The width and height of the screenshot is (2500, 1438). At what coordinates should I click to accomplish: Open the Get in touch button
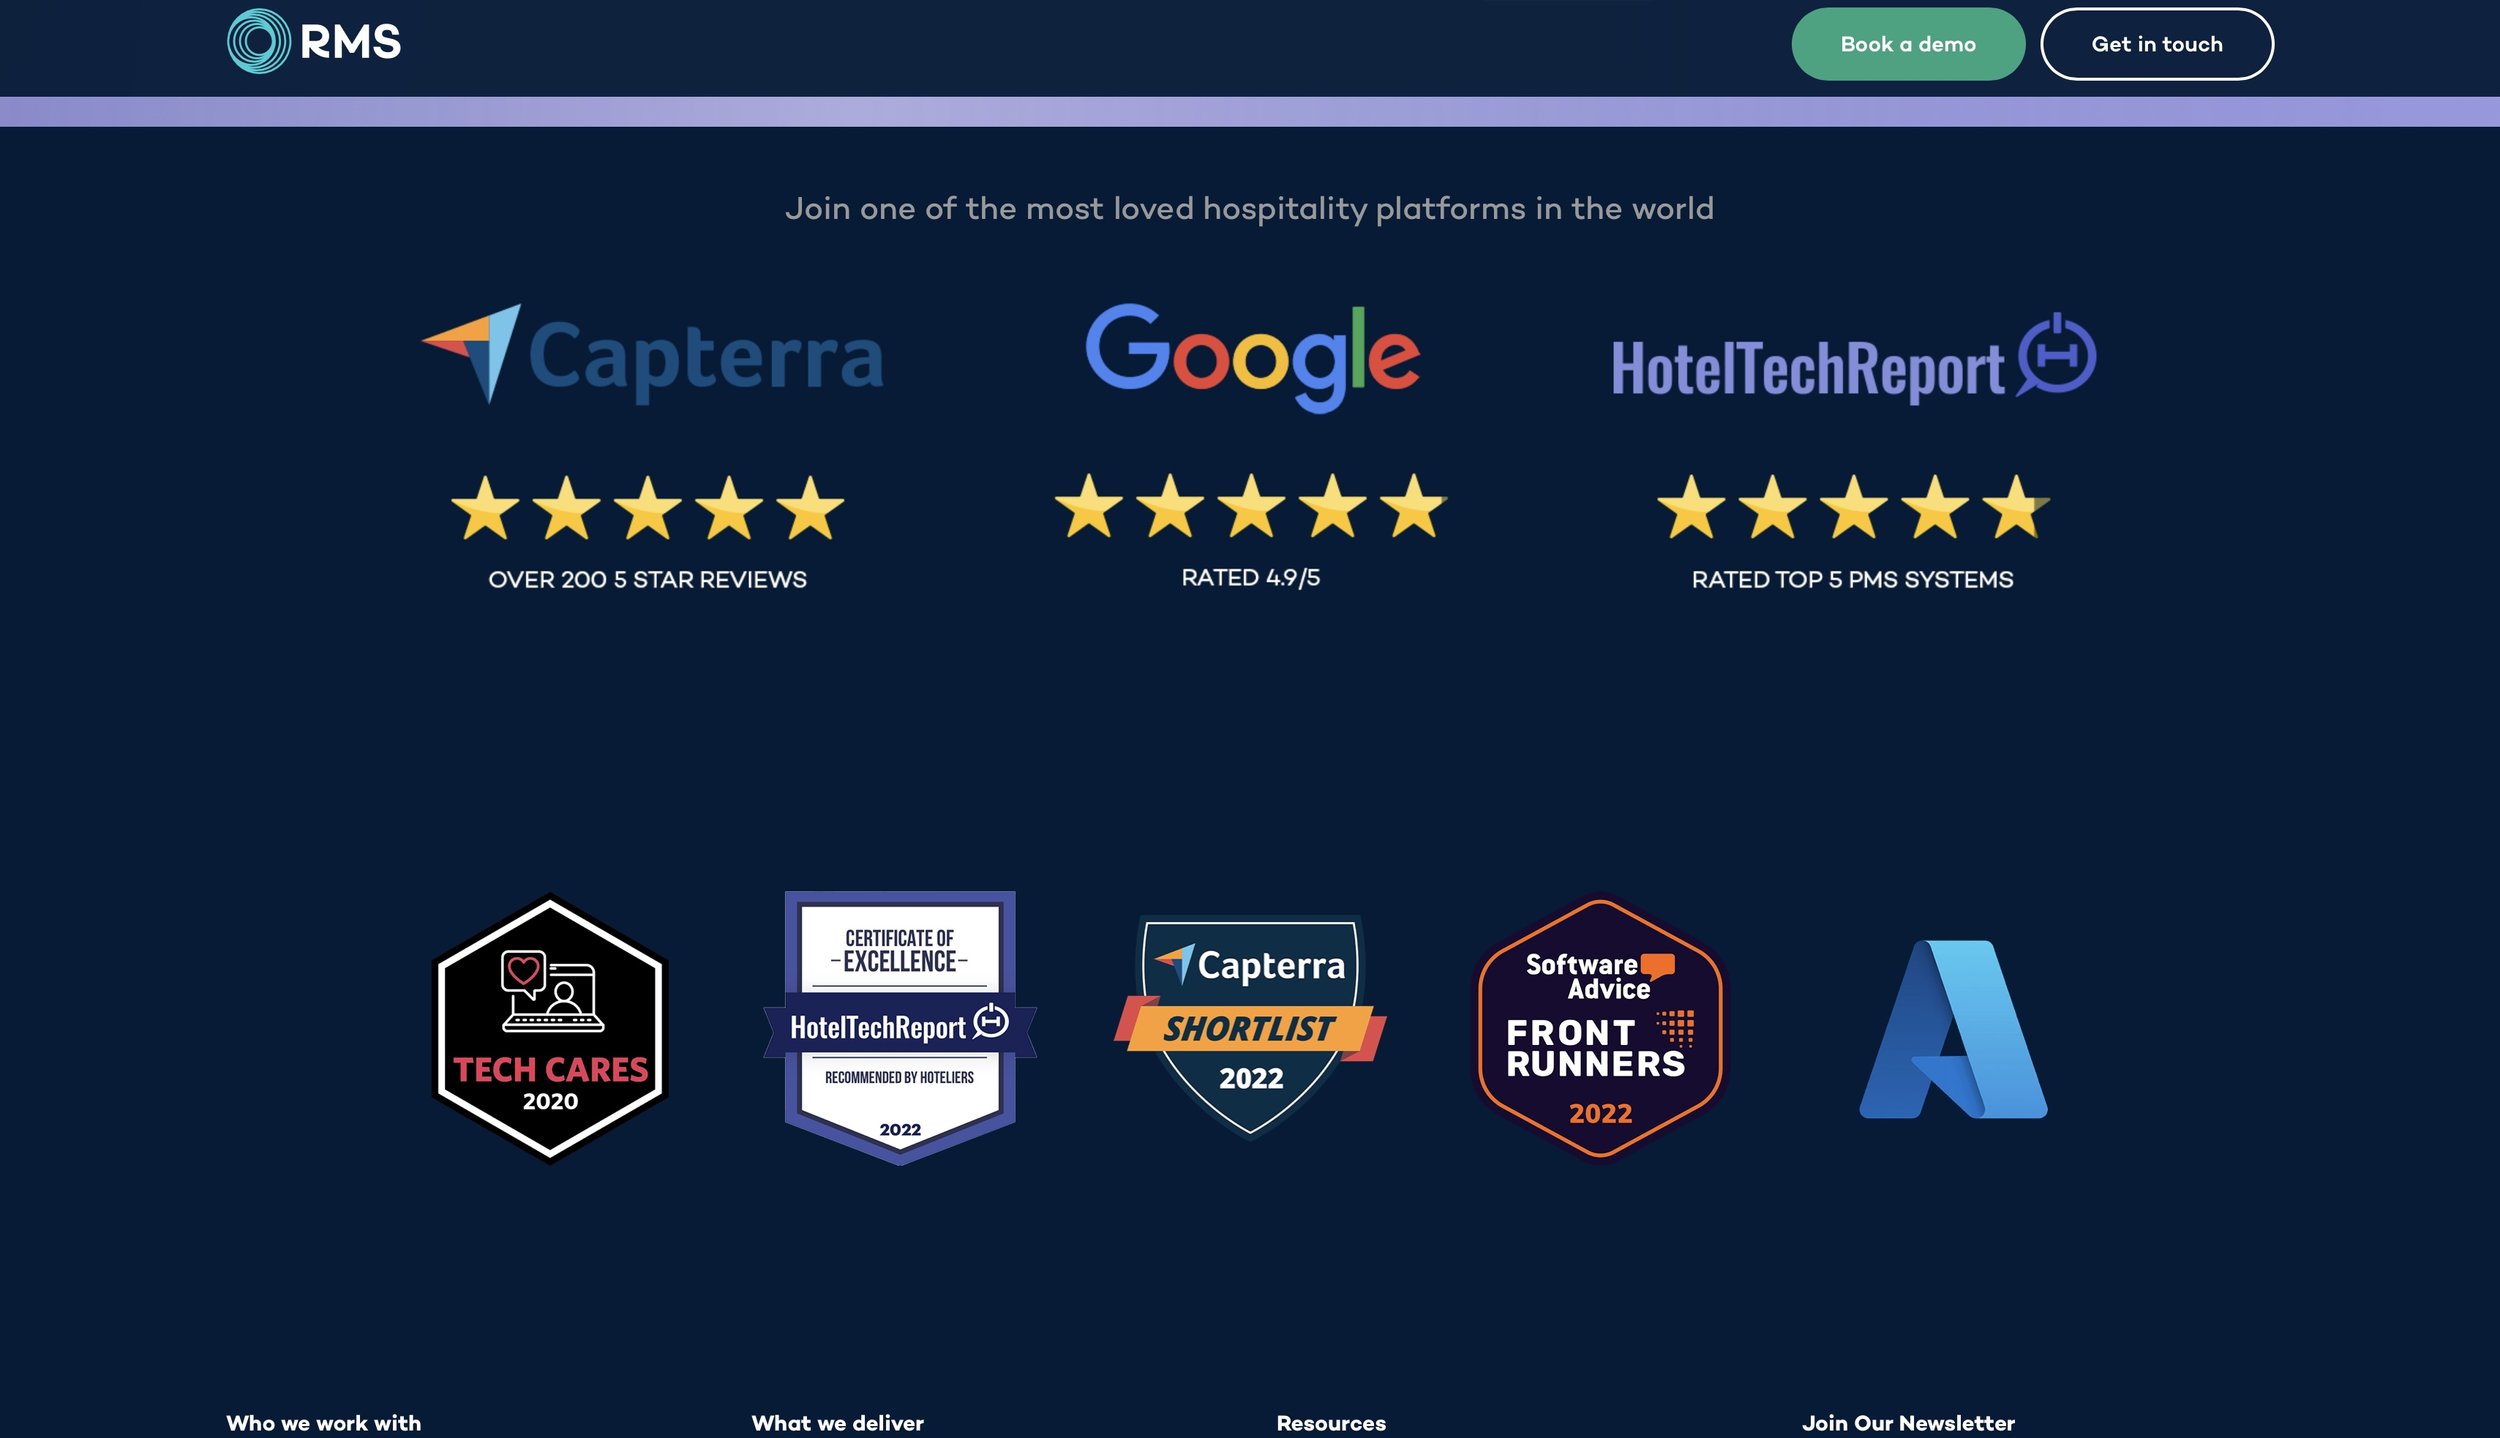coord(2157,44)
